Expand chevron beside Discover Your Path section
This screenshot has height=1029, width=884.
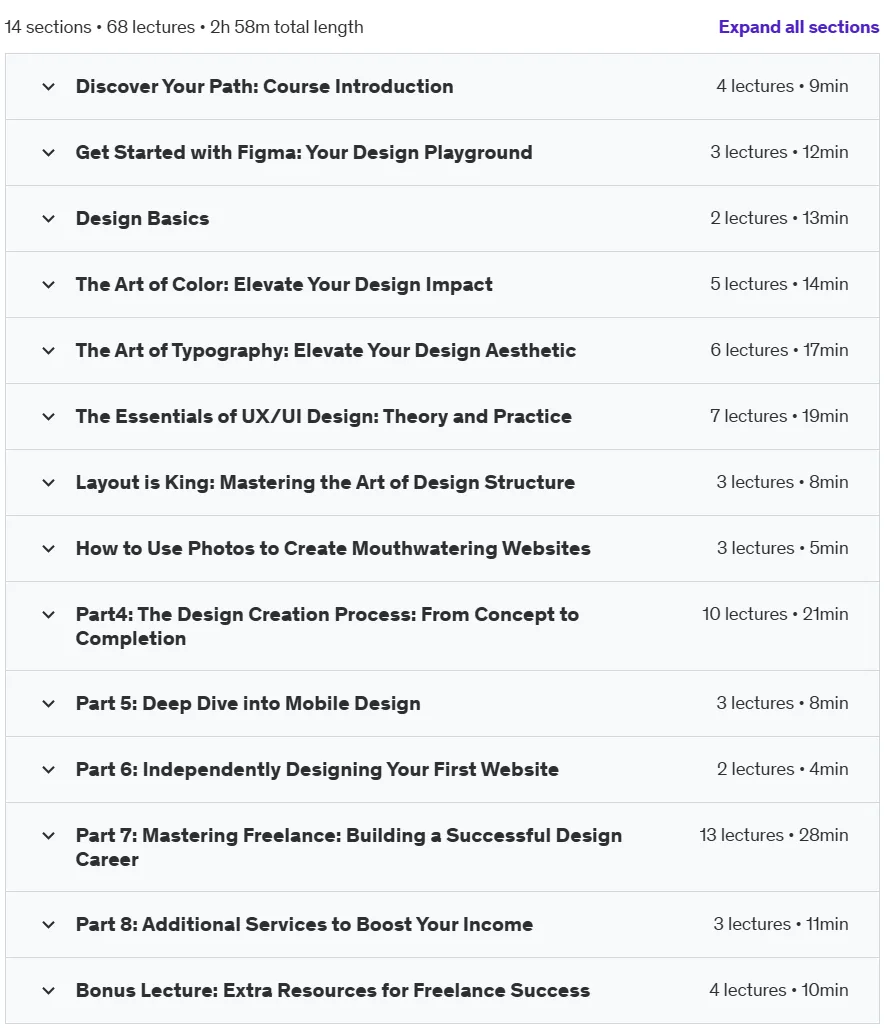[49, 87]
